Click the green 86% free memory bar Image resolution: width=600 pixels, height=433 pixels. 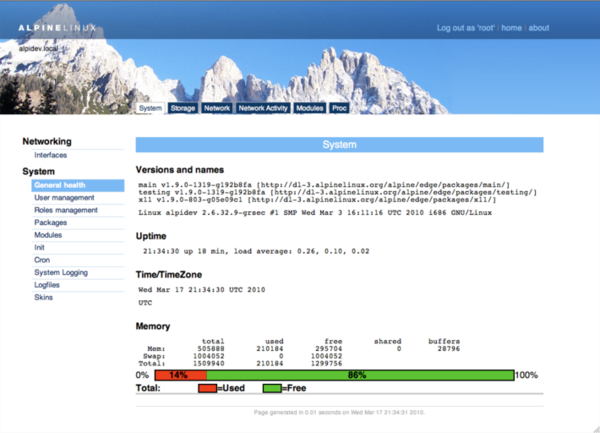[360, 375]
